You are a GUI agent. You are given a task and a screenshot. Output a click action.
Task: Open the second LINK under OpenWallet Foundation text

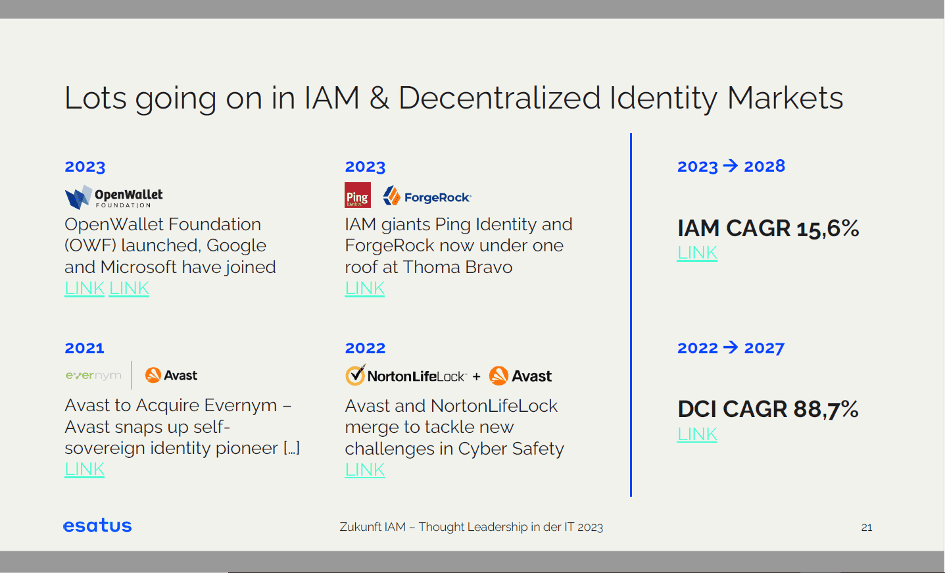[129, 288]
